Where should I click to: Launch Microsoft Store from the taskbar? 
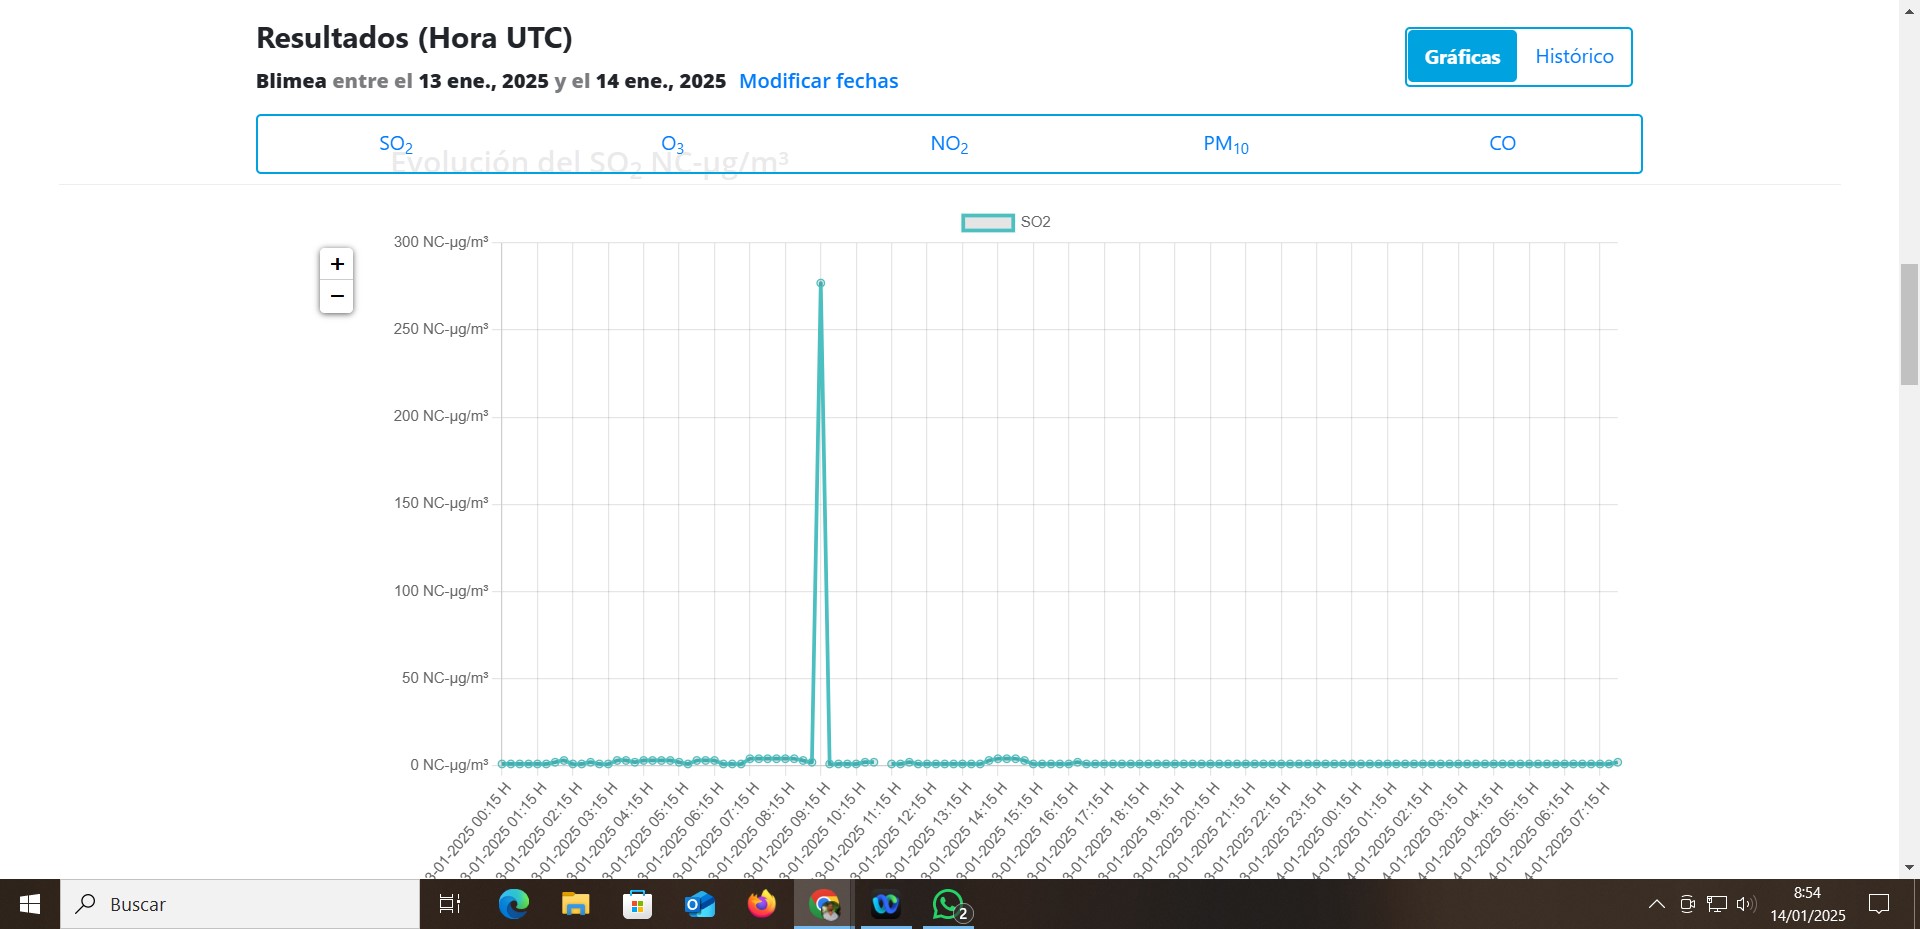tap(637, 905)
